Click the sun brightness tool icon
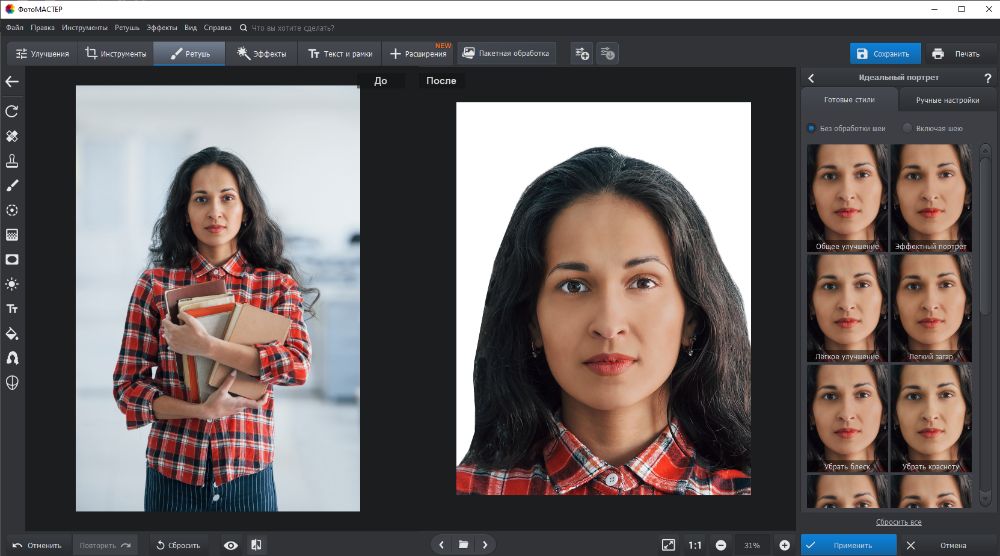Screen dimensions: 1000x556 pos(12,284)
